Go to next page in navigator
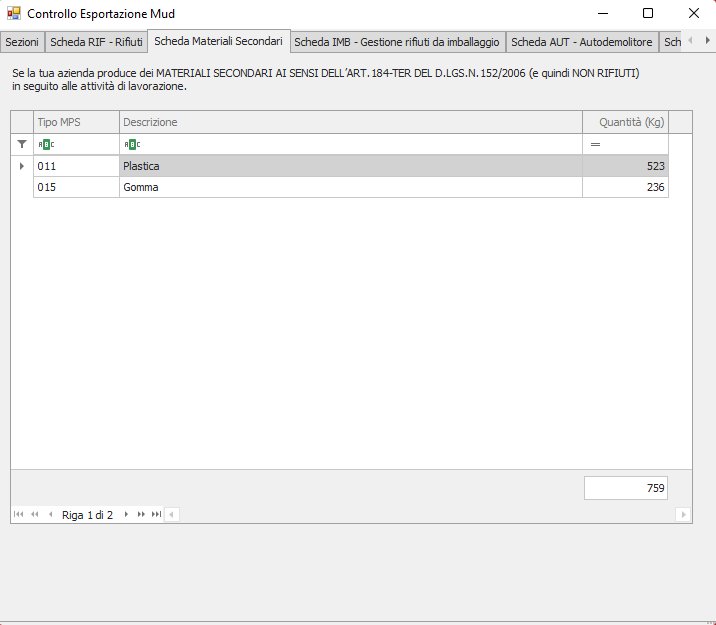 141,514
